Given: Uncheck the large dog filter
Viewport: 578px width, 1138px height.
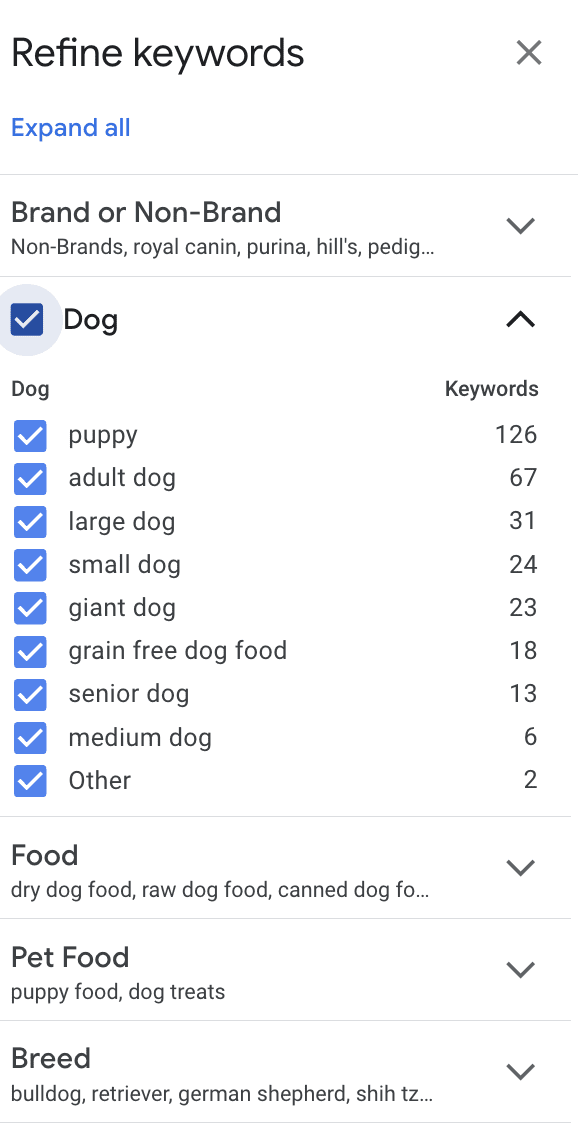Looking at the screenshot, I should pyautogui.click(x=30, y=521).
